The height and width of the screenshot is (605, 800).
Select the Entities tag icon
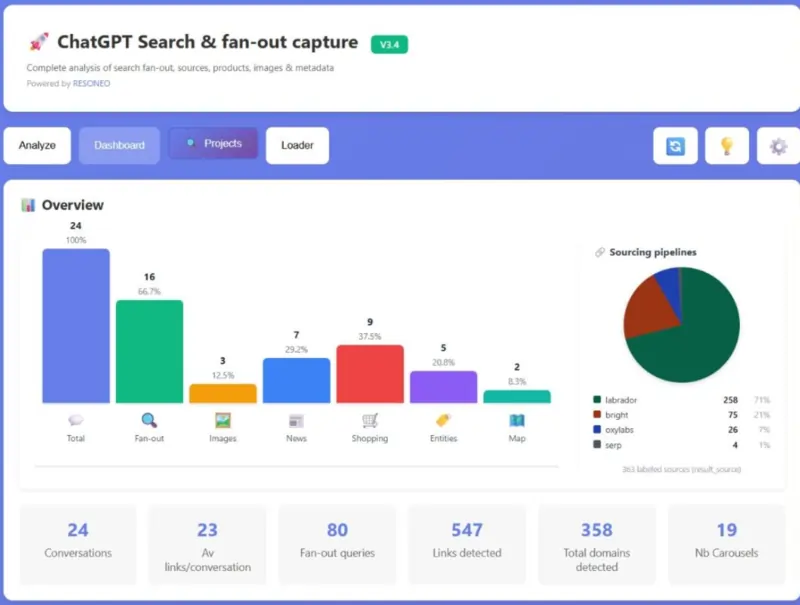(443, 420)
